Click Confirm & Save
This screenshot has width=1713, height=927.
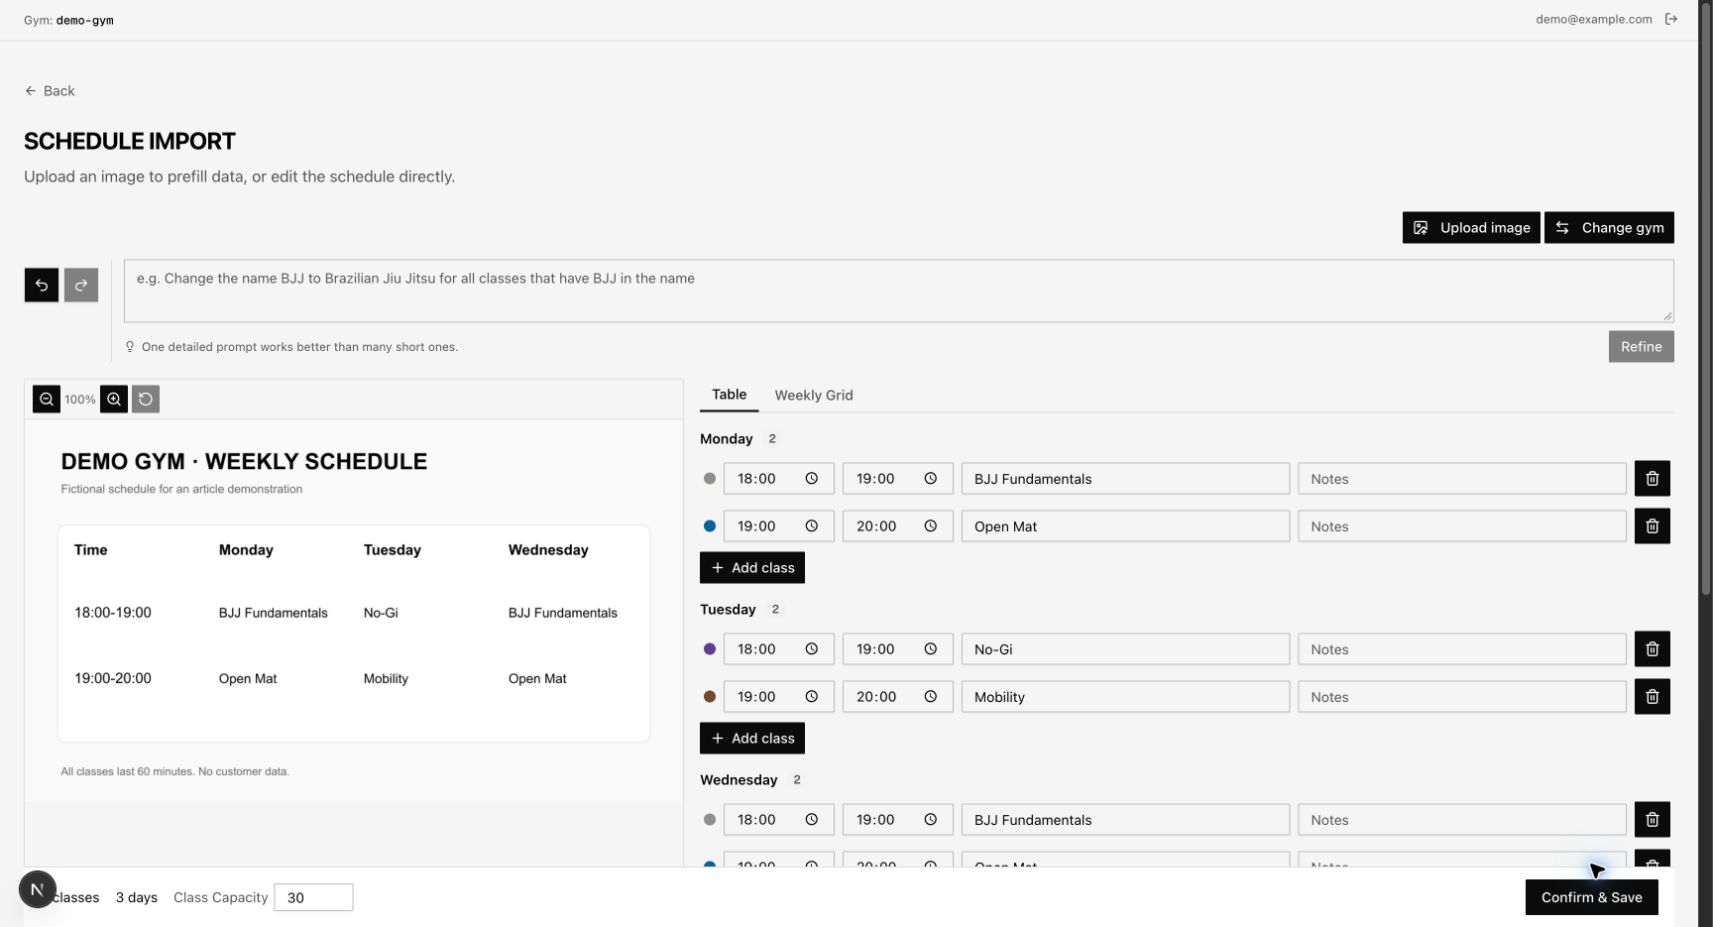pos(1591,897)
